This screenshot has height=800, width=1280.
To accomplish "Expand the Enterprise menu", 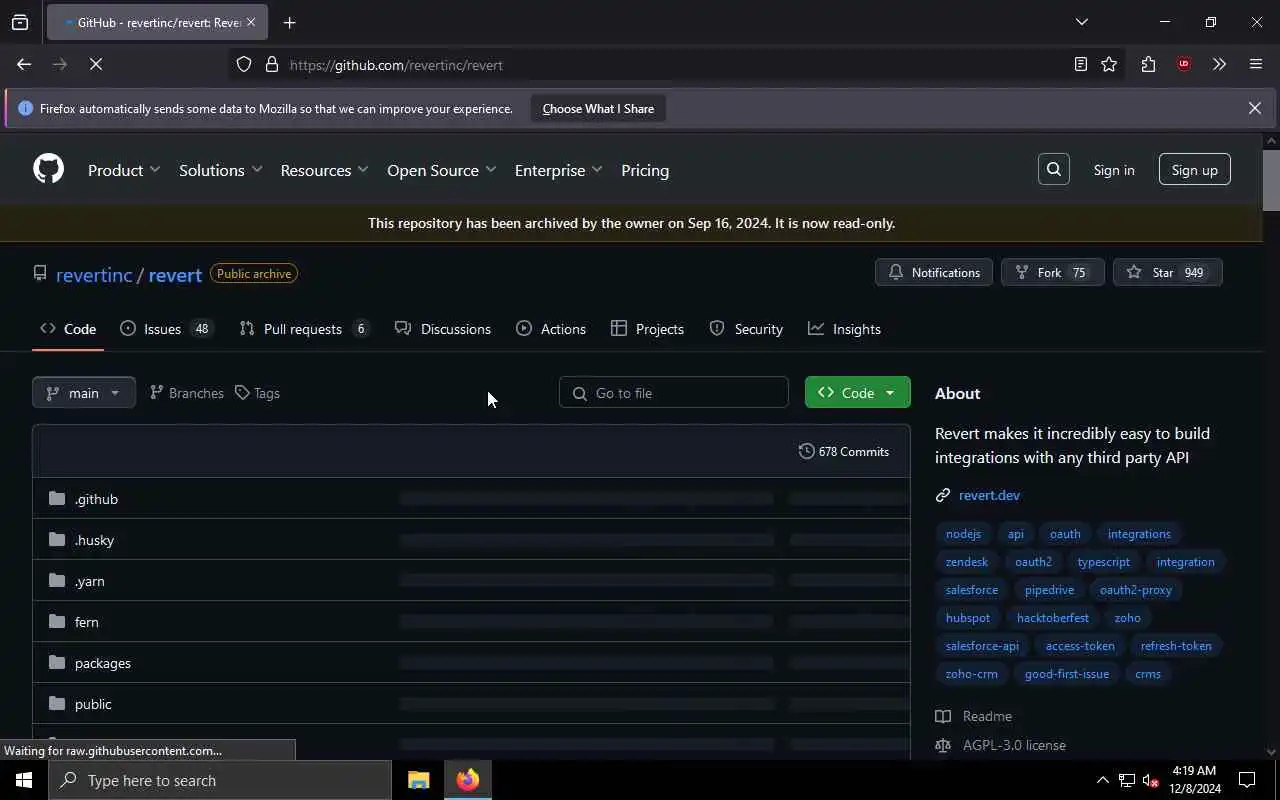I will pyautogui.click(x=558, y=170).
